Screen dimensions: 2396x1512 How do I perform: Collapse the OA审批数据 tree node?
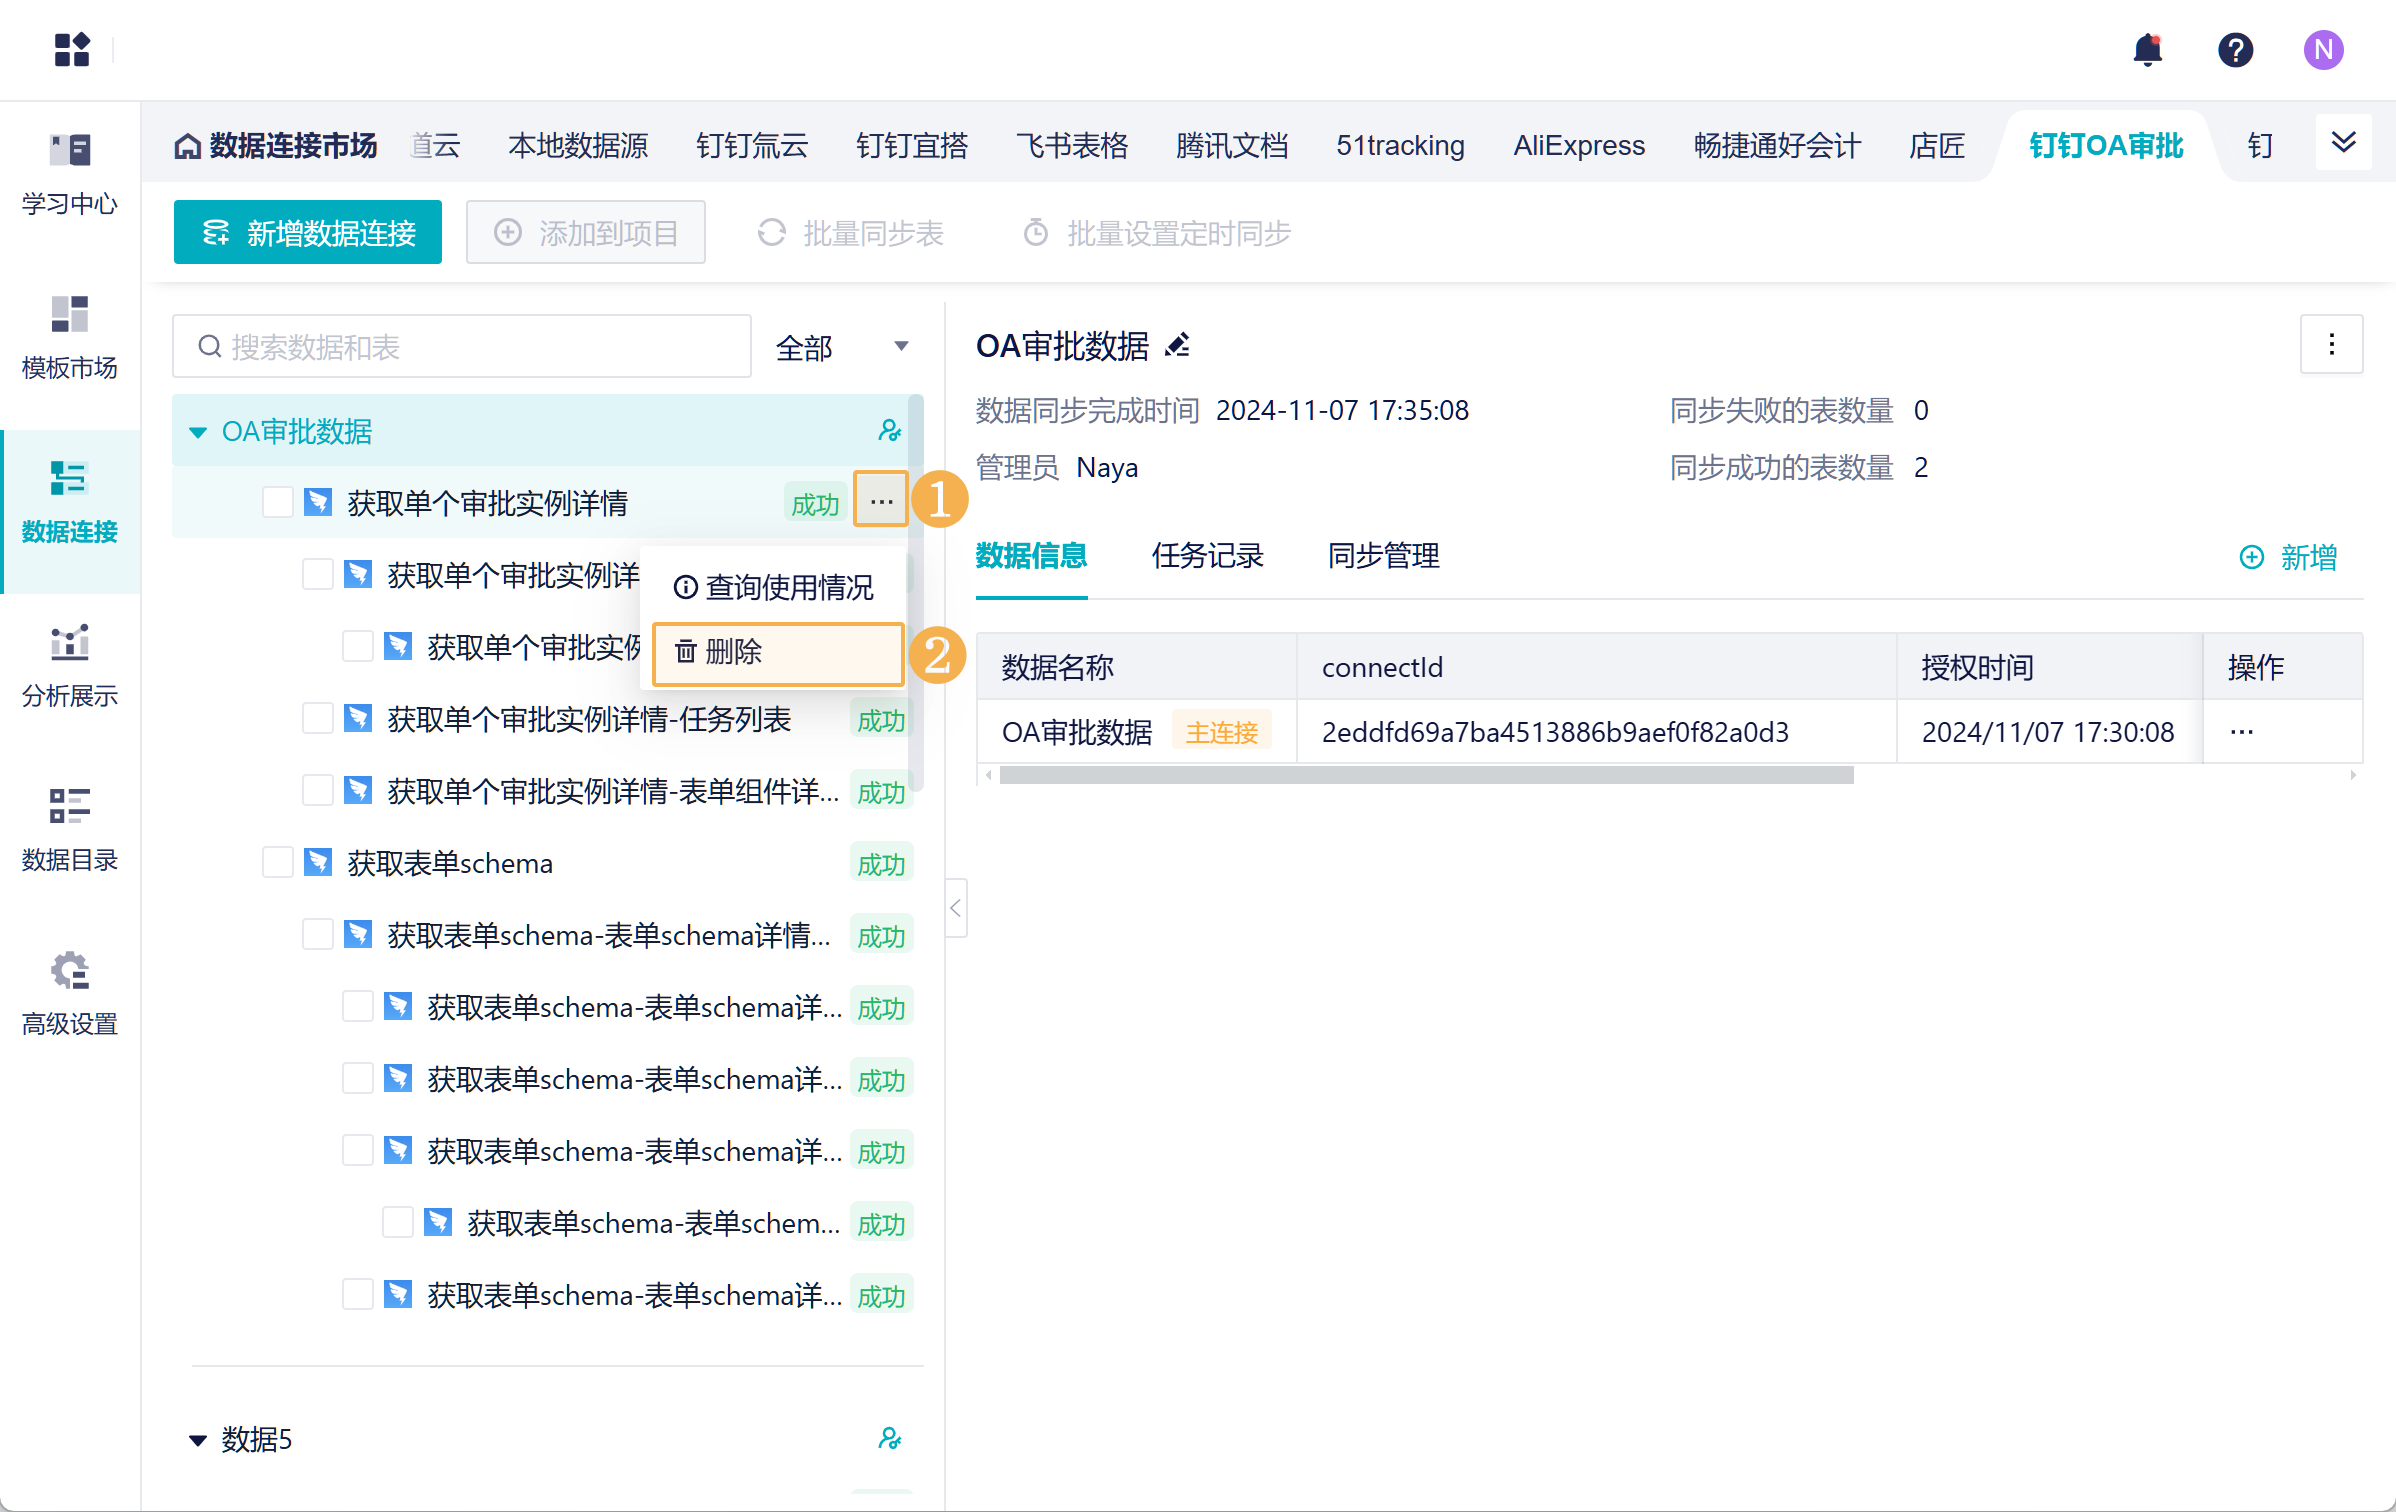198,432
